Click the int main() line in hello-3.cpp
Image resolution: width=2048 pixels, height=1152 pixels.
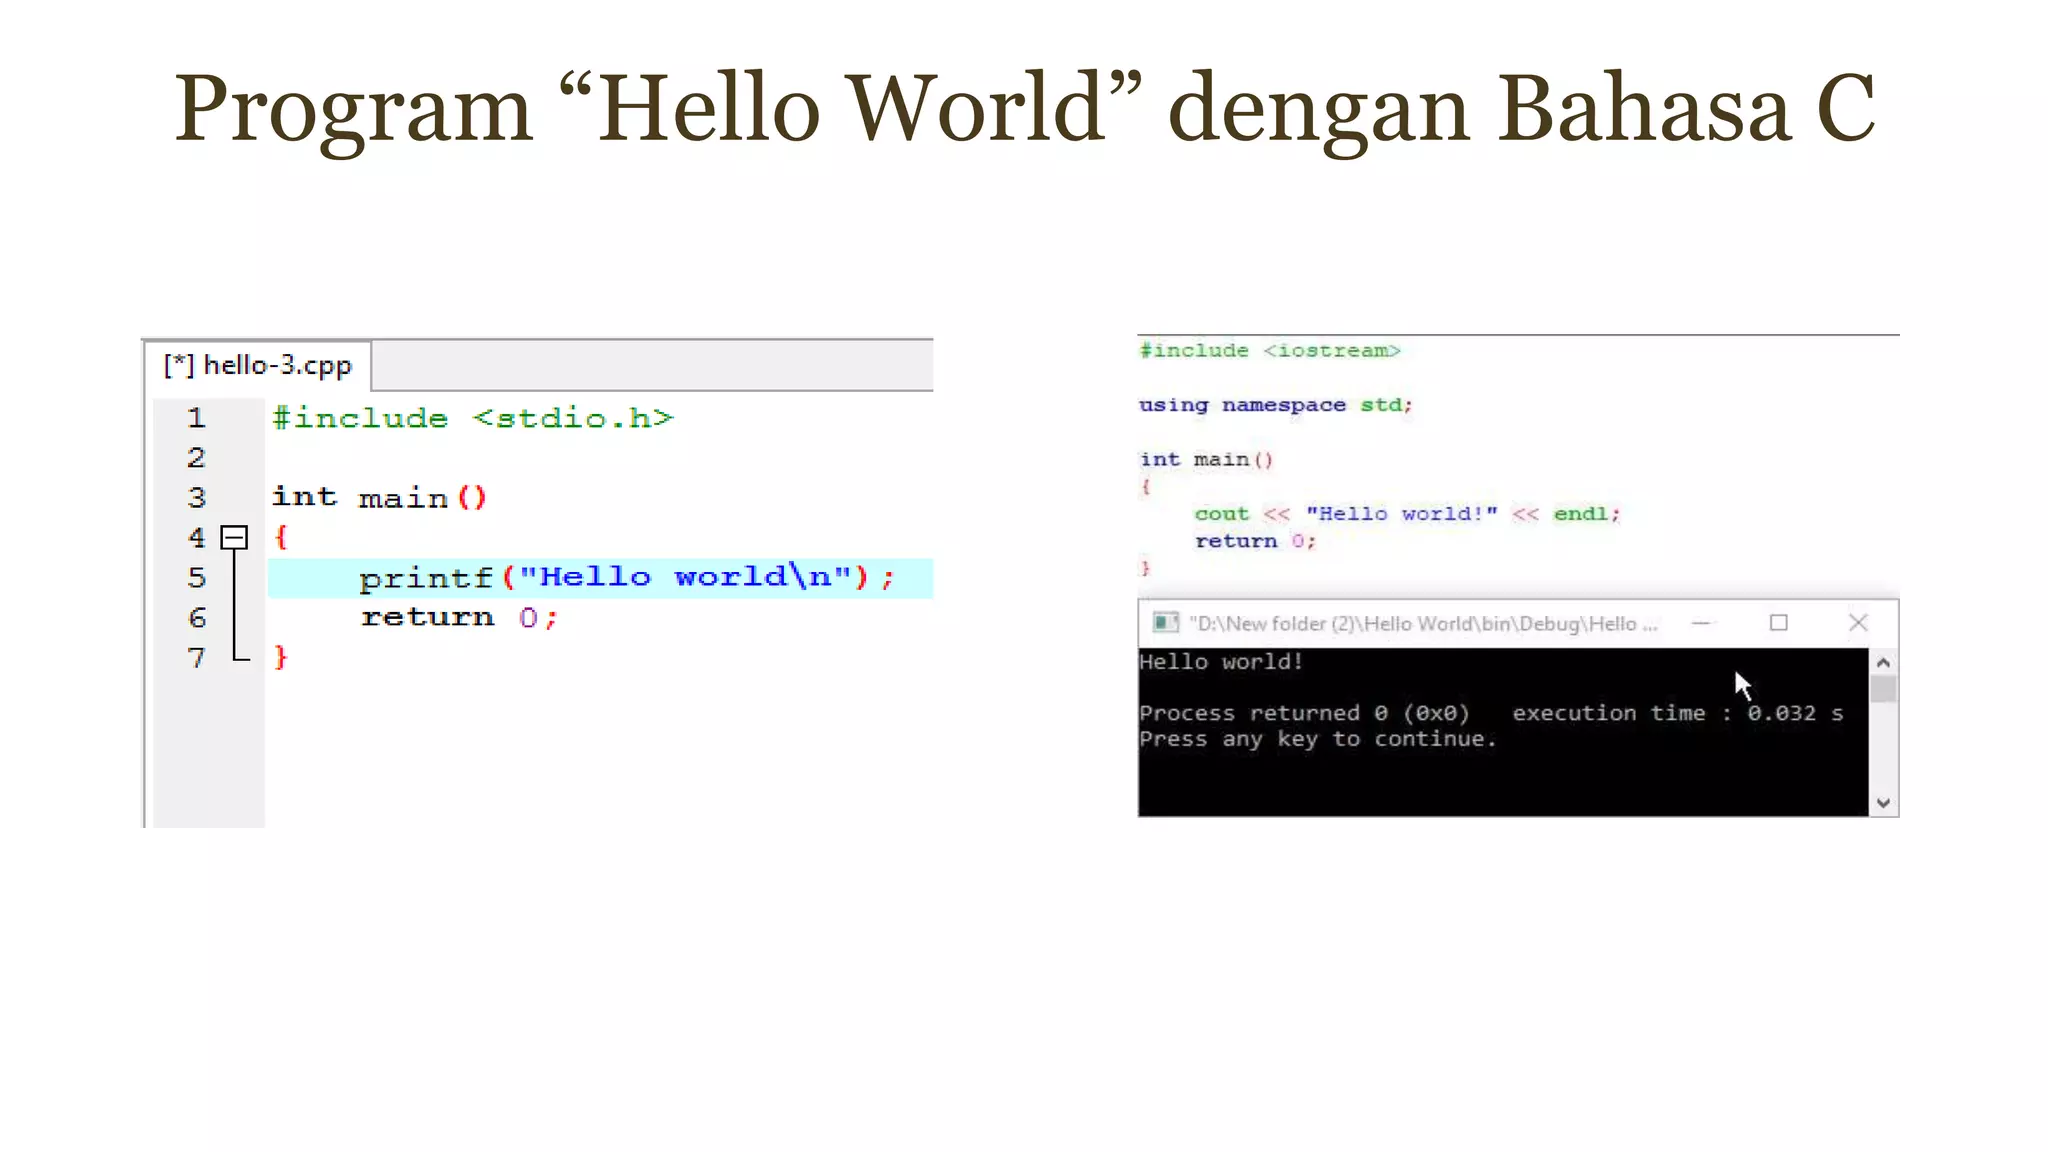pyautogui.click(x=379, y=497)
